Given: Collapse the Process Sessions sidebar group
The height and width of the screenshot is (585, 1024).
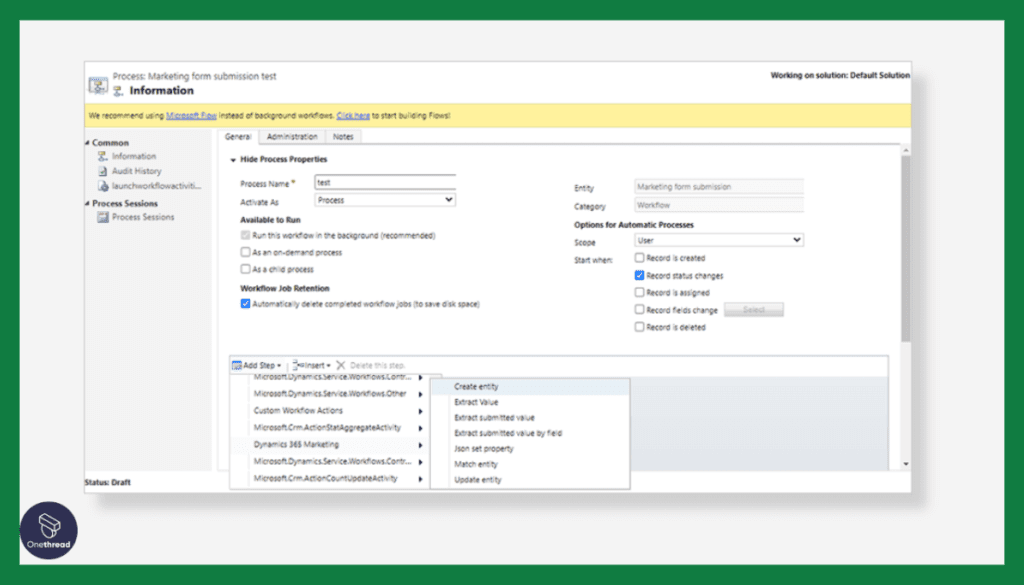Looking at the screenshot, I should [88, 203].
